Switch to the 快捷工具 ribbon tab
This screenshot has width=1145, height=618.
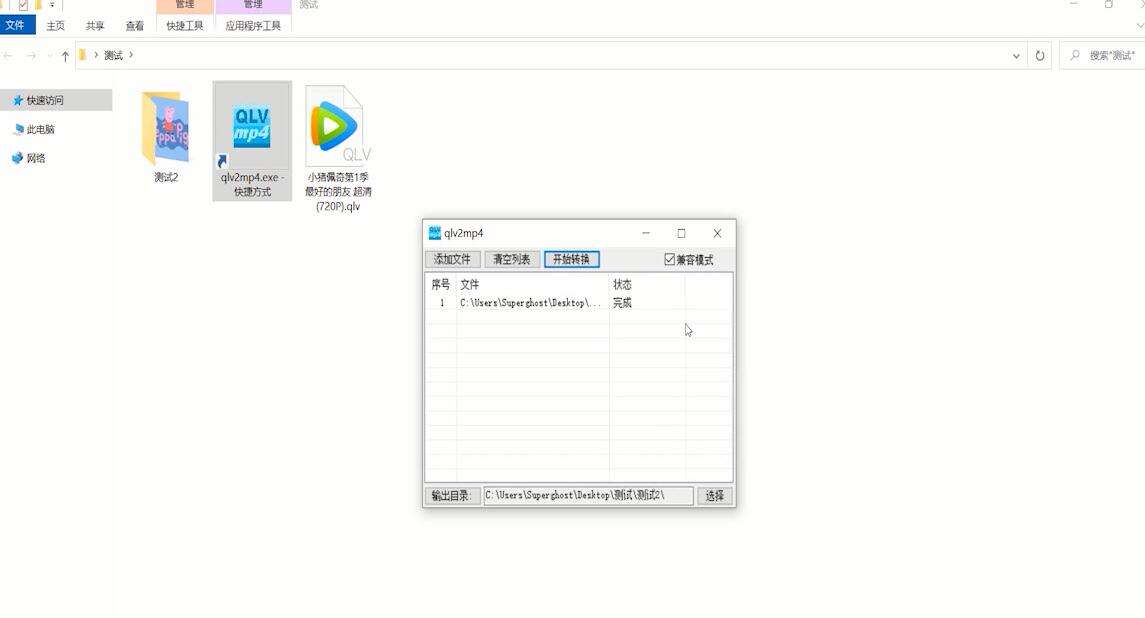pos(185,26)
